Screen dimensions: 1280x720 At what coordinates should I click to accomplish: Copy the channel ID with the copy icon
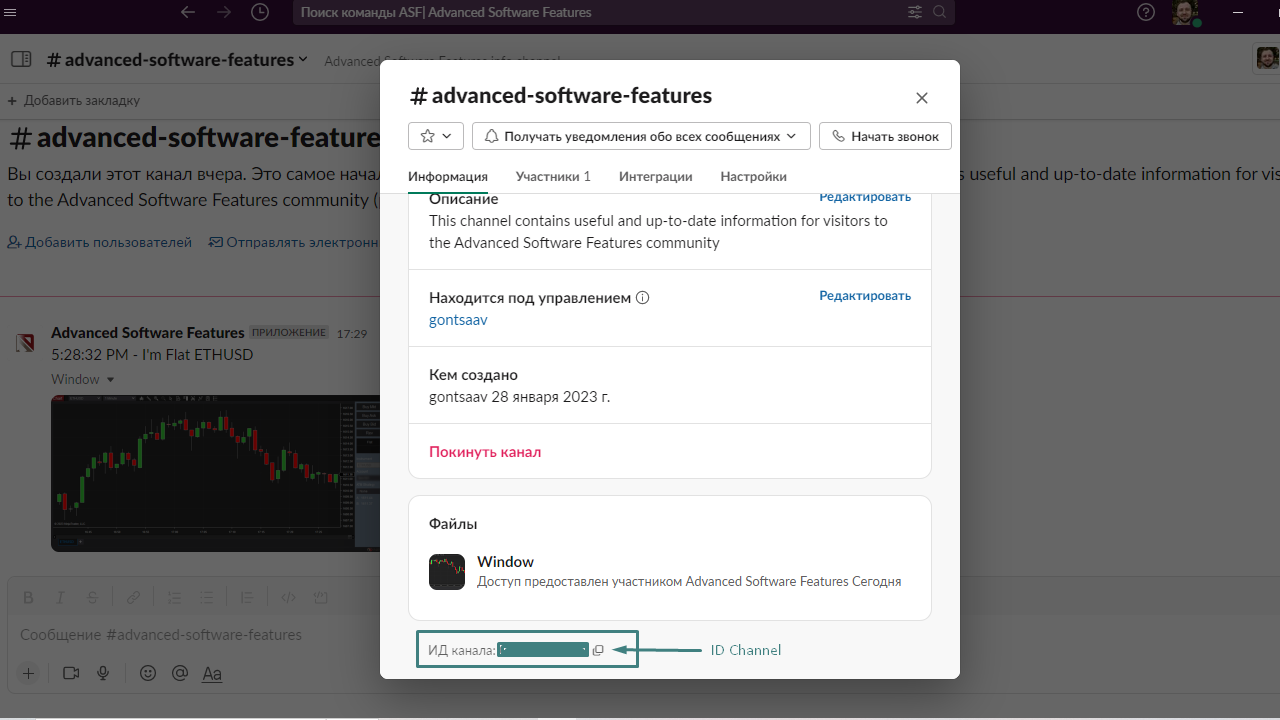point(597,649)
